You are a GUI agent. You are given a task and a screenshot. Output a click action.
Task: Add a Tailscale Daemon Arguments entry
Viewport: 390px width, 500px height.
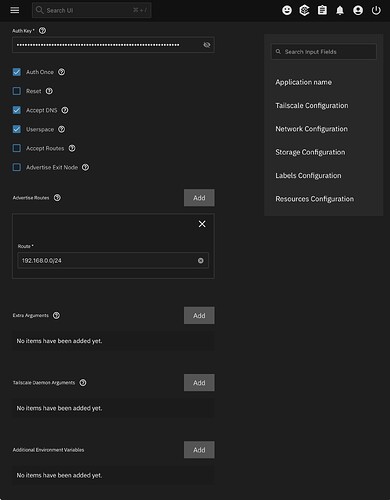(199, 383)
